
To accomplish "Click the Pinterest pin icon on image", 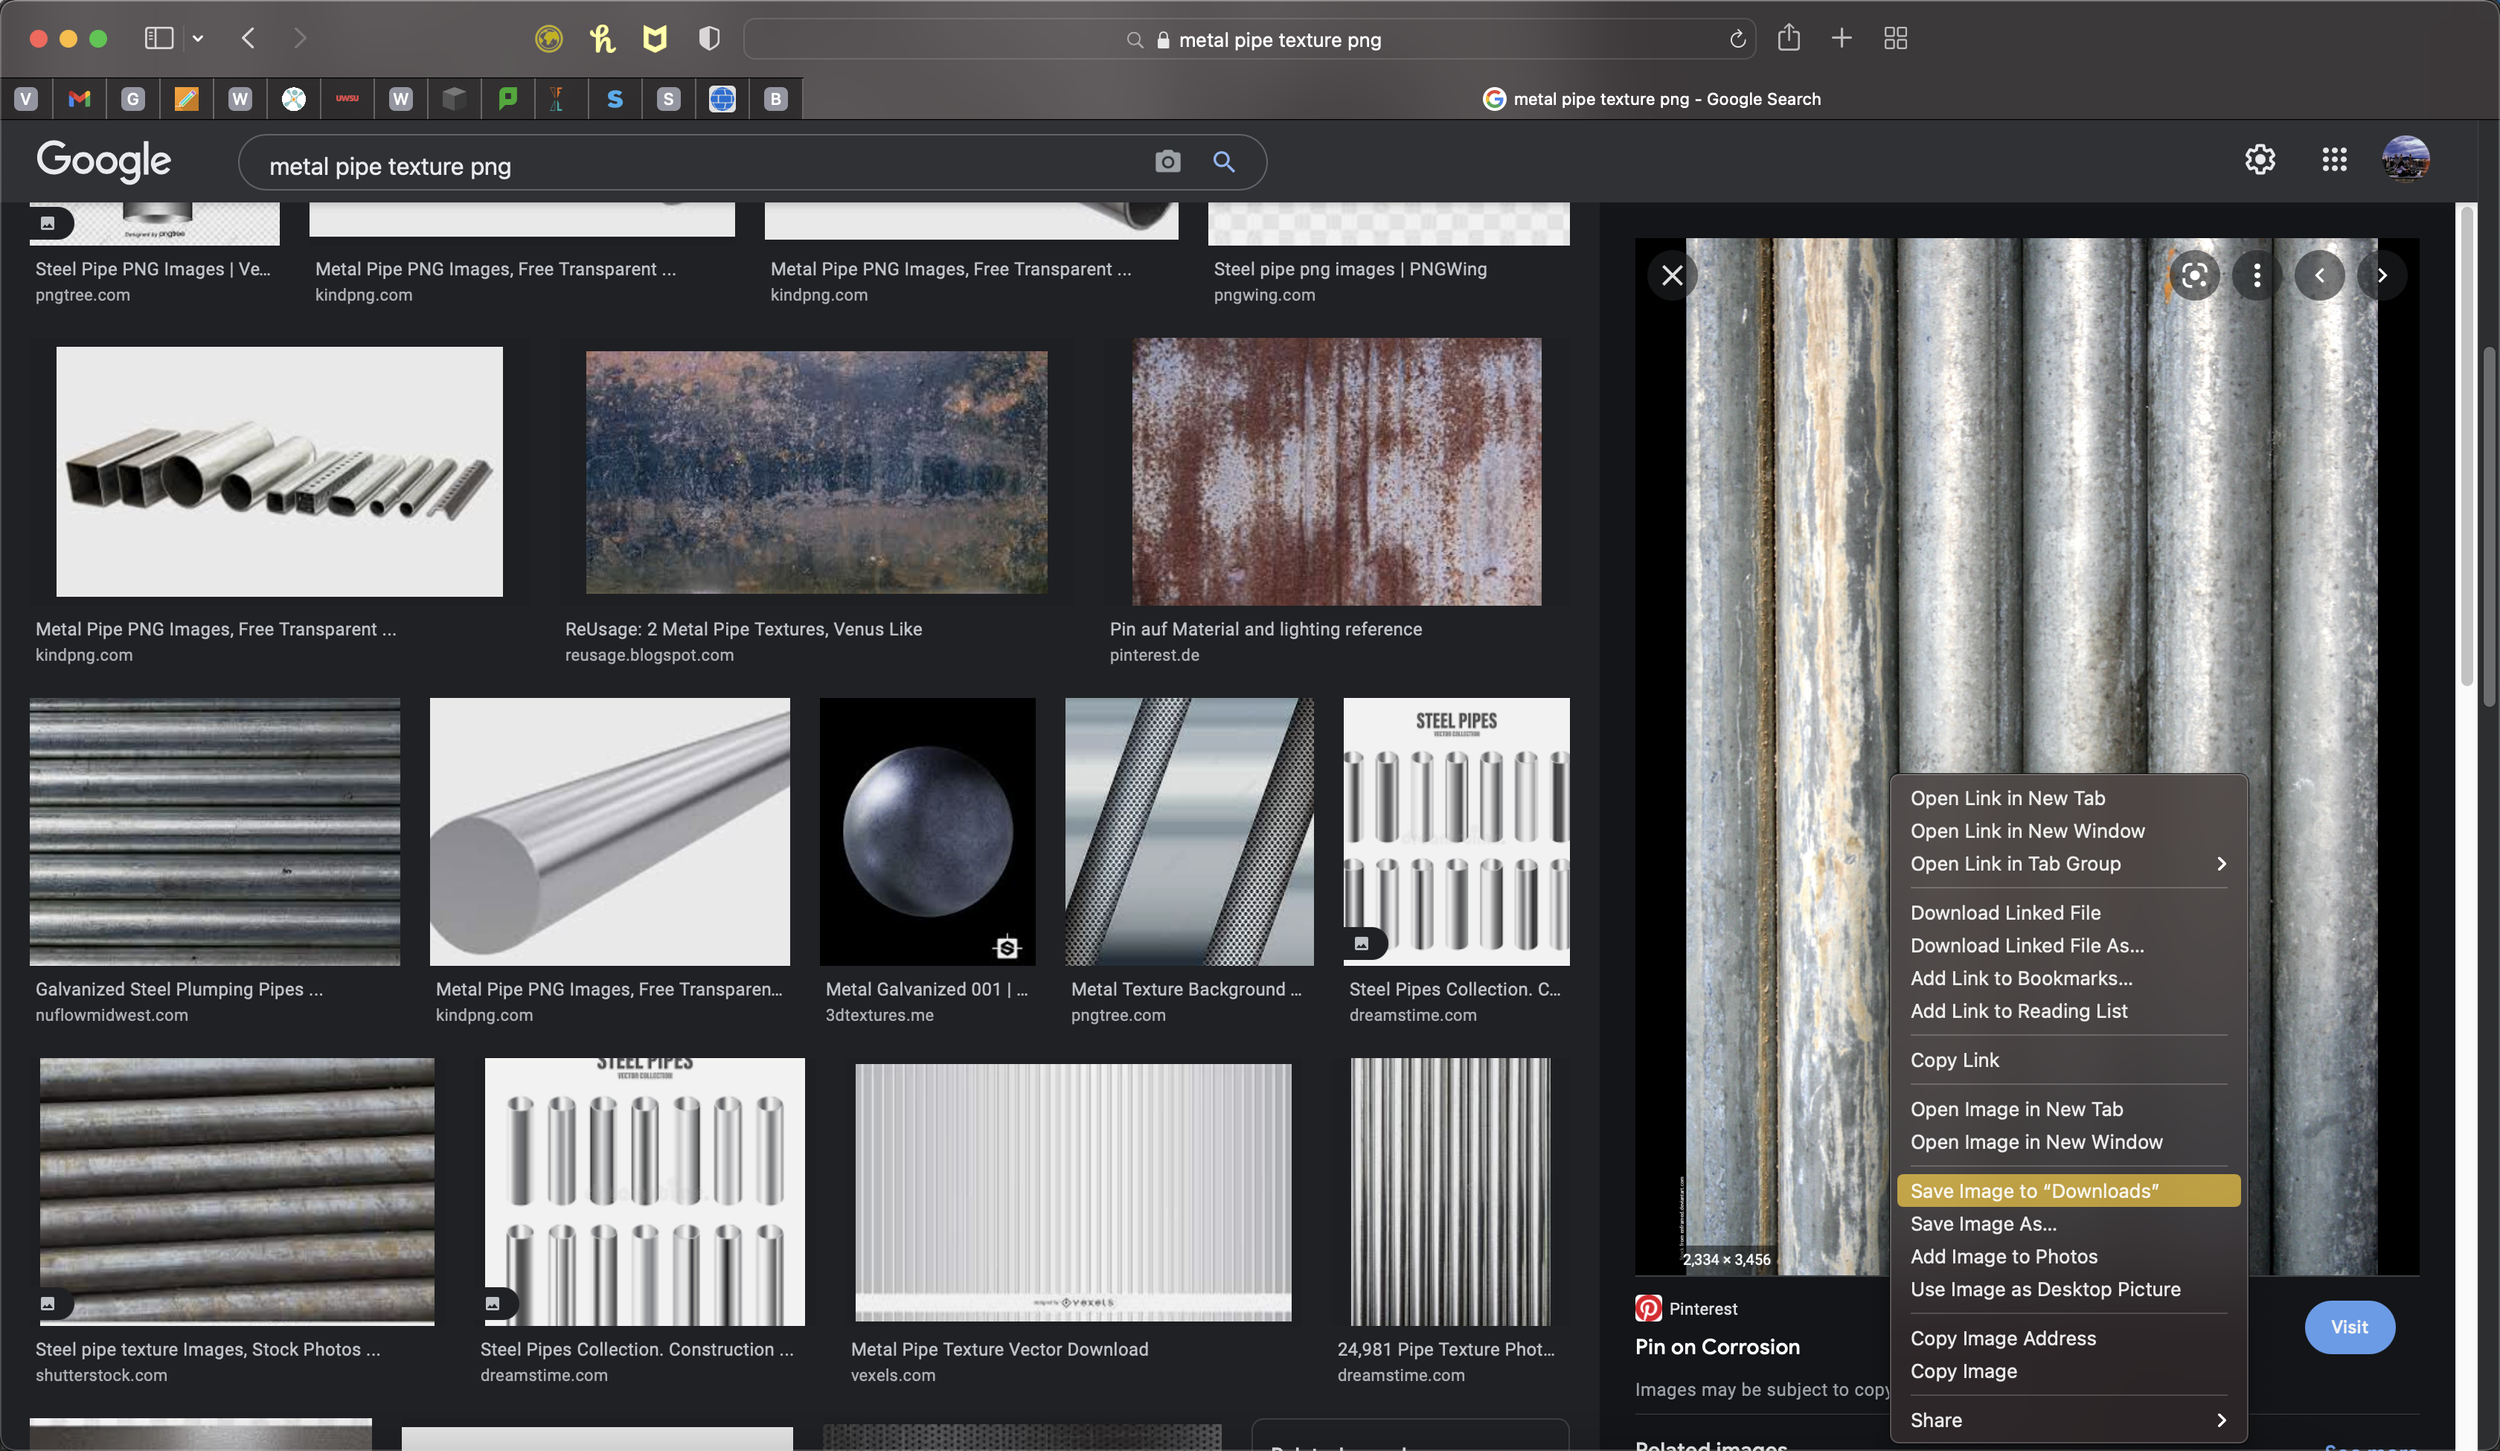I will pyautogui.click(x=1649, y=1309).
